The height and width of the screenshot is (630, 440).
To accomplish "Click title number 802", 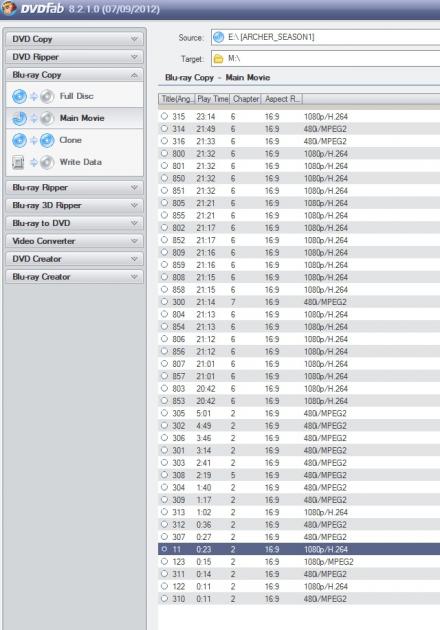I will click(x=179, y=228).
